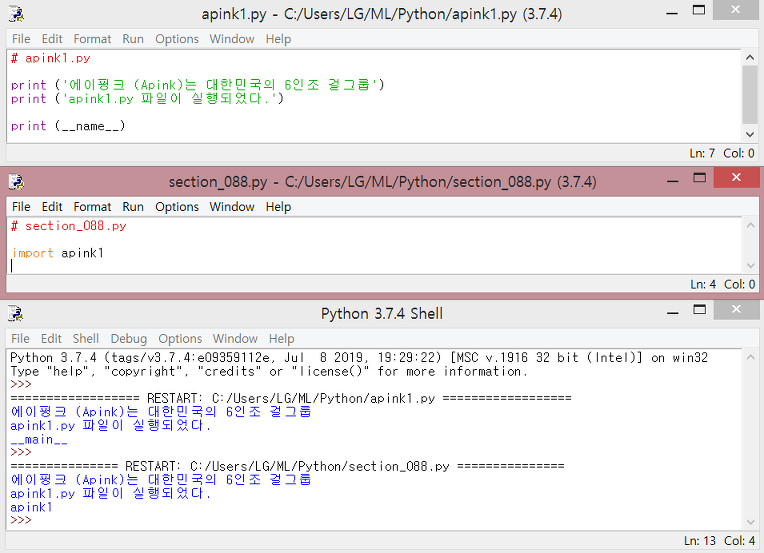Open Edit menu in section_088.py window
This screenshot has width=764, height=553.
[52, 207]
